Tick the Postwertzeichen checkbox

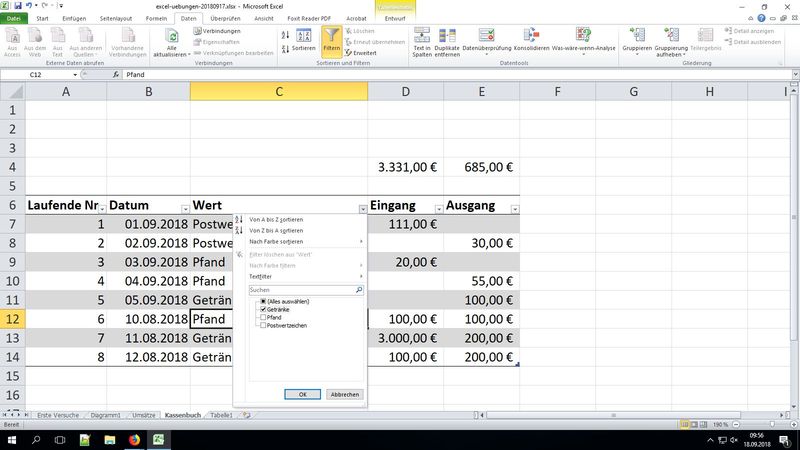(x=263, y=326)
